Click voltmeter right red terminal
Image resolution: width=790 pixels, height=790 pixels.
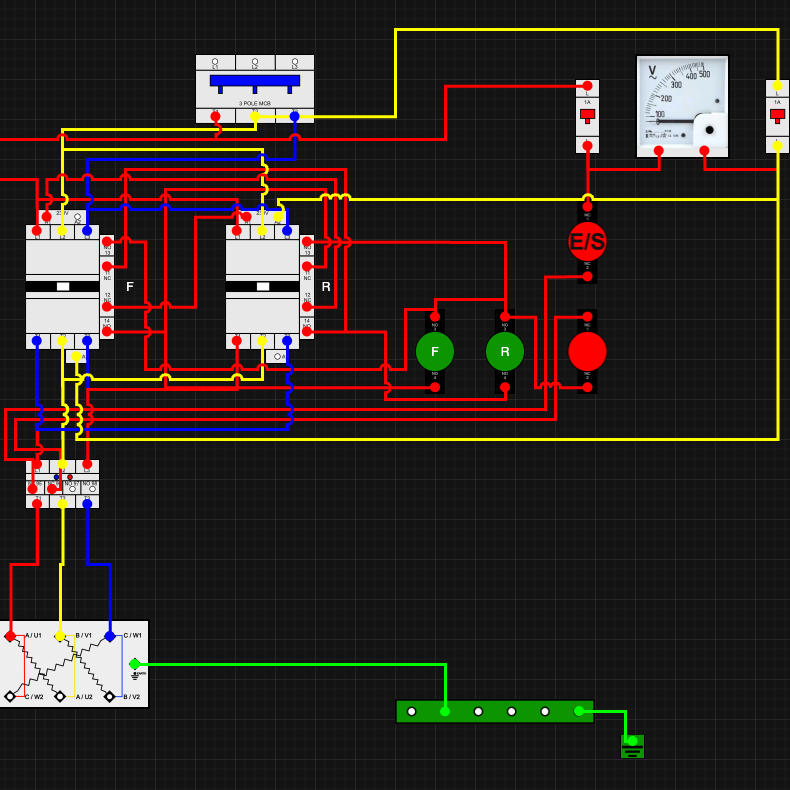point(704,151)
